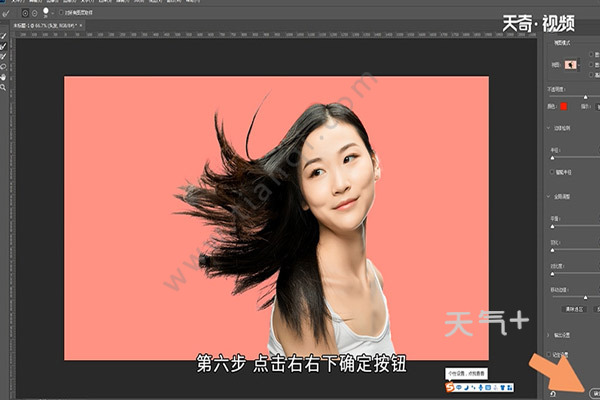The width and height of the screenshot is (600, 400).
Task: Select the Hand tool
Action: point(4,77)
